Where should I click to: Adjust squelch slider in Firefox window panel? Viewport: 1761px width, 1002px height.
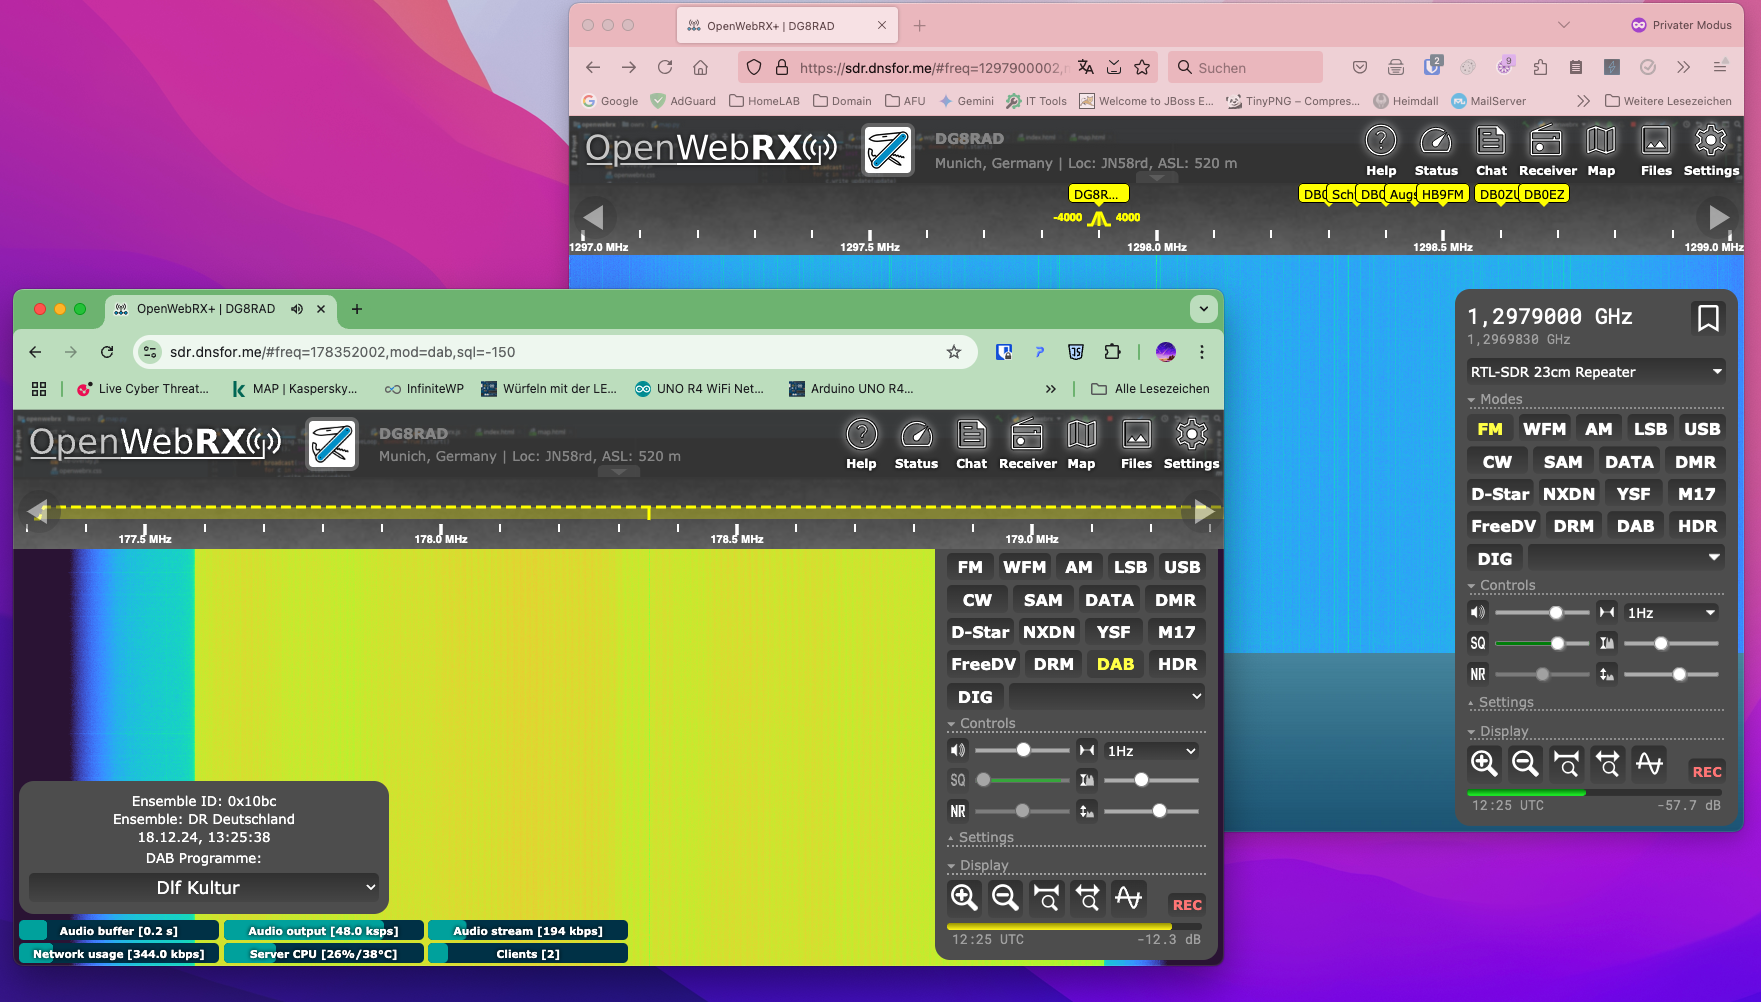[x=1542, y=643]
